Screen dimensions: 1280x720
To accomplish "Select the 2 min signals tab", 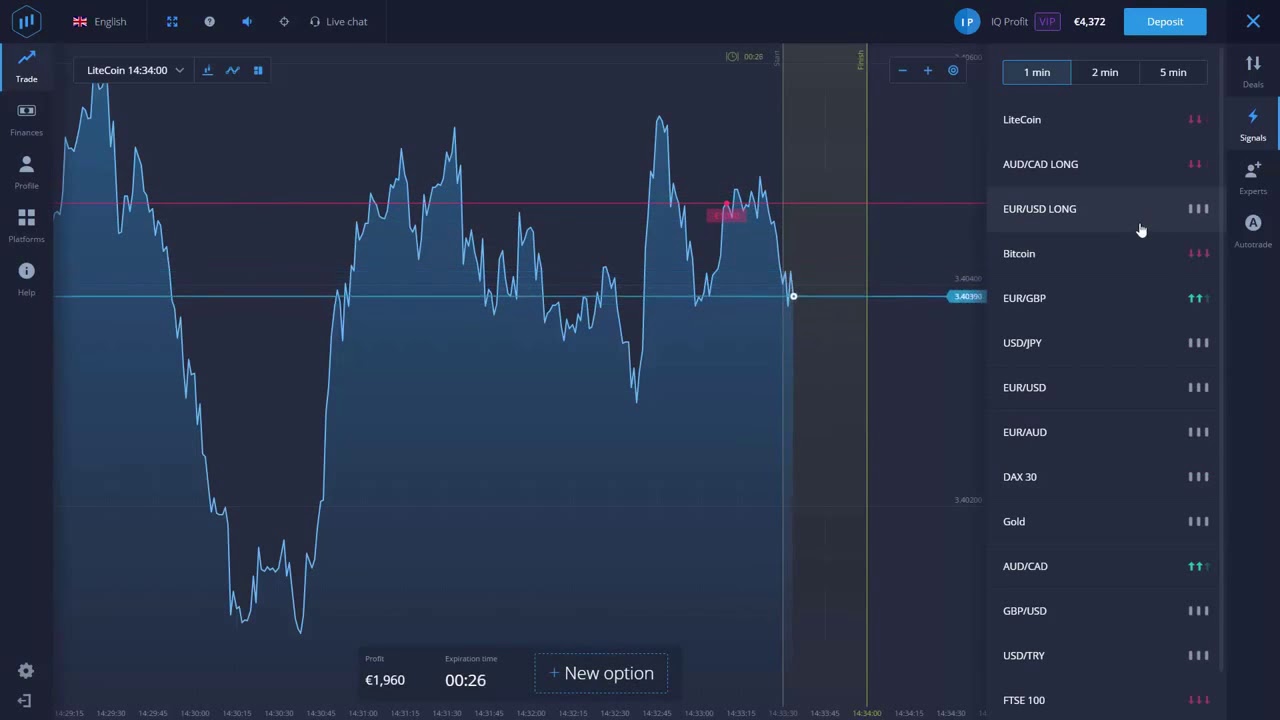I will [1105, 72].
